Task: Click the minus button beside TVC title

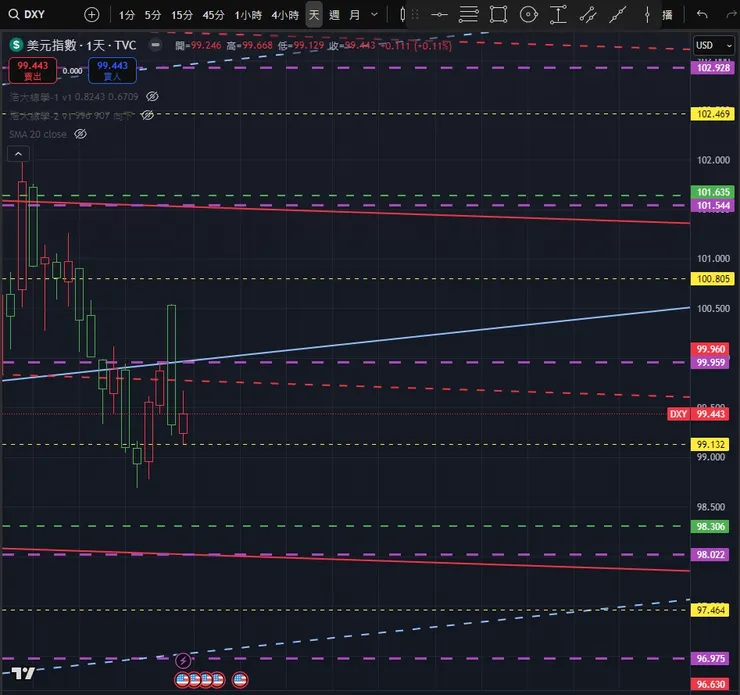Action: point(155,45)
